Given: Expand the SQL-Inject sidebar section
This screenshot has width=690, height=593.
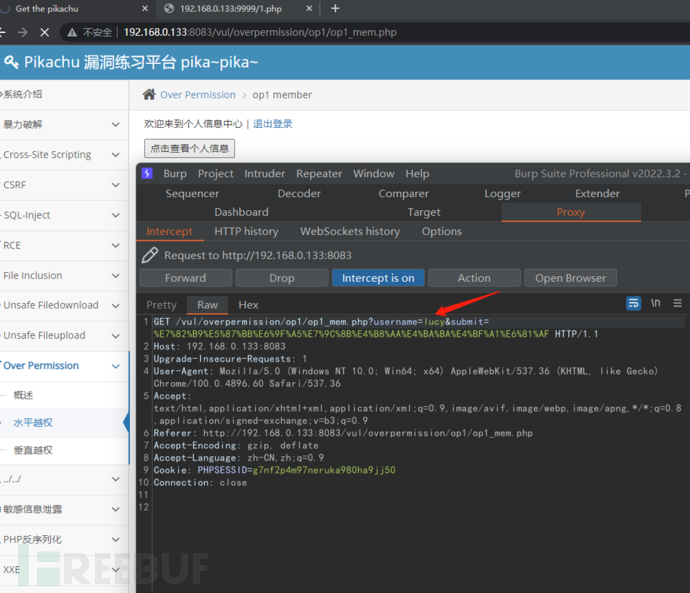Looking at the screenshot, I should click(62, 215).
